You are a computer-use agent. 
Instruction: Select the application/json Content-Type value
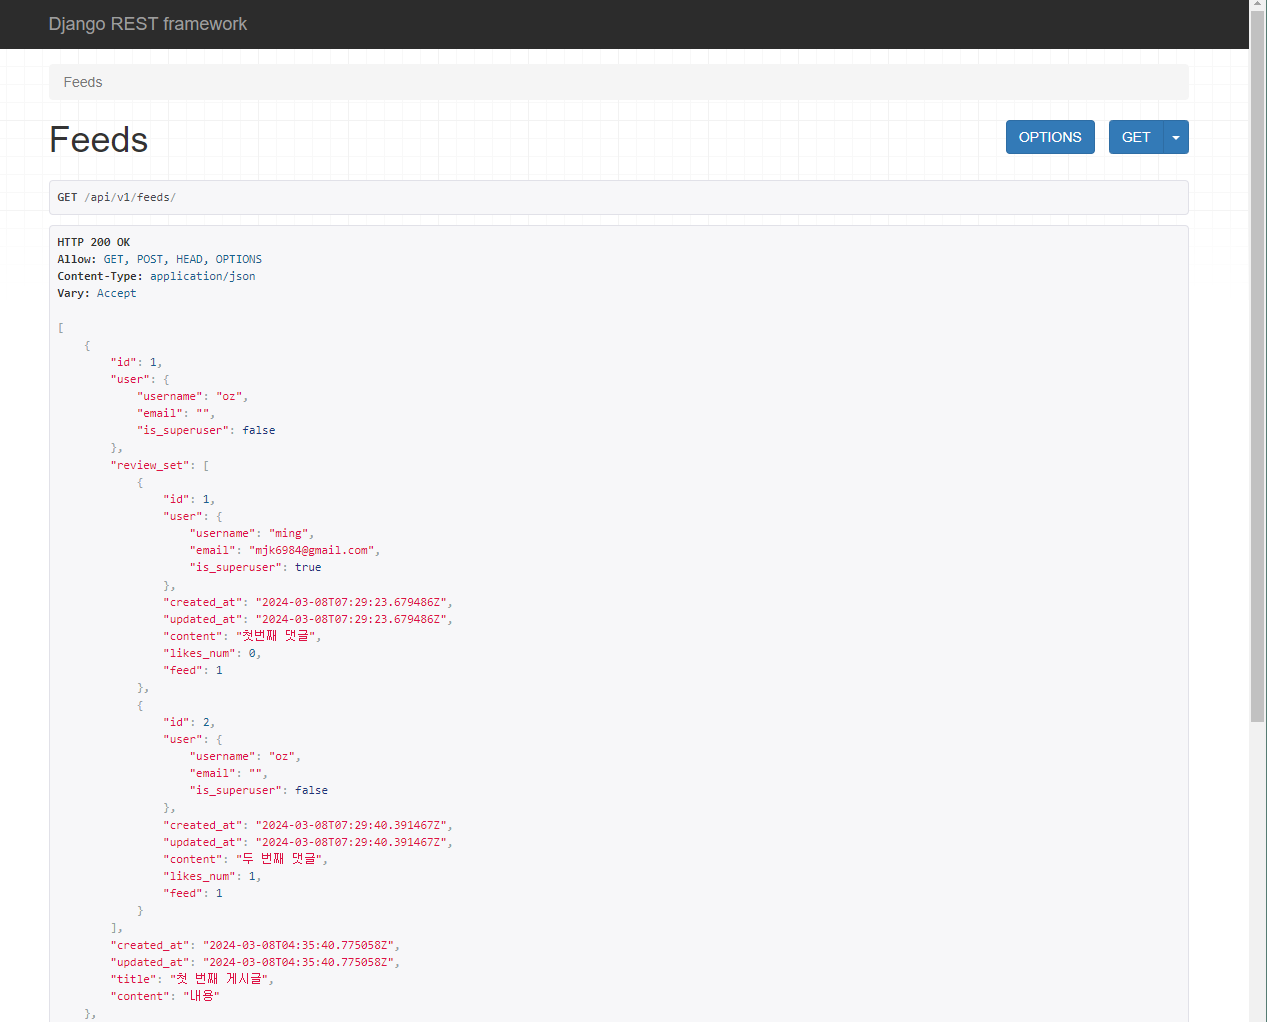(202, 275)
